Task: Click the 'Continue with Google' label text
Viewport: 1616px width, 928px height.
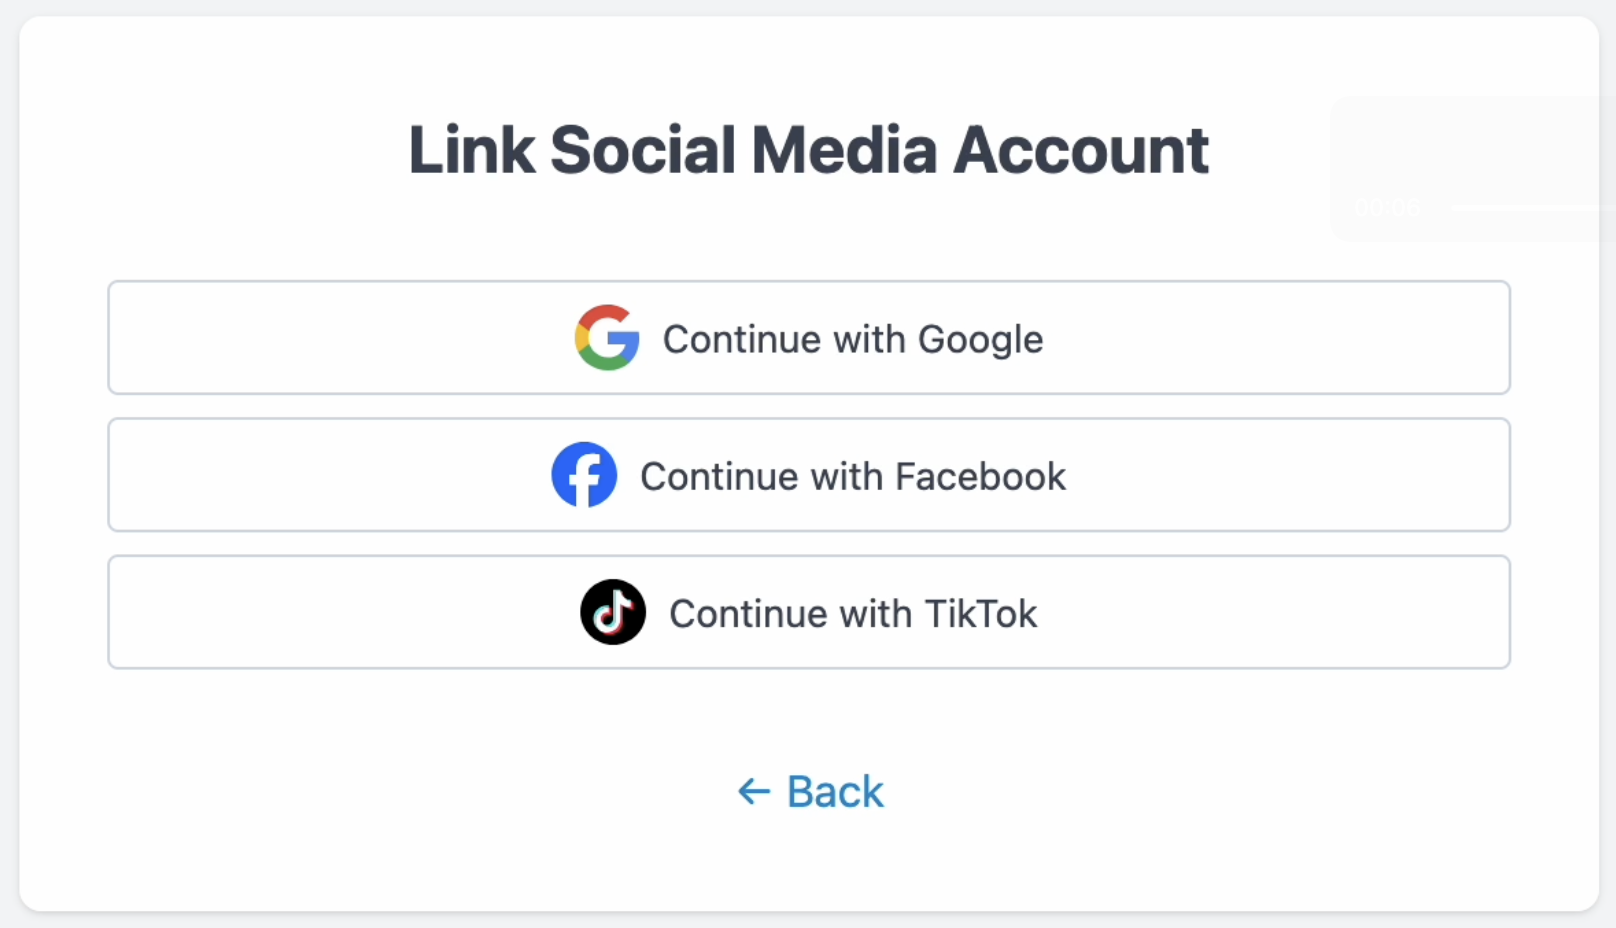Action: [853, 340]
